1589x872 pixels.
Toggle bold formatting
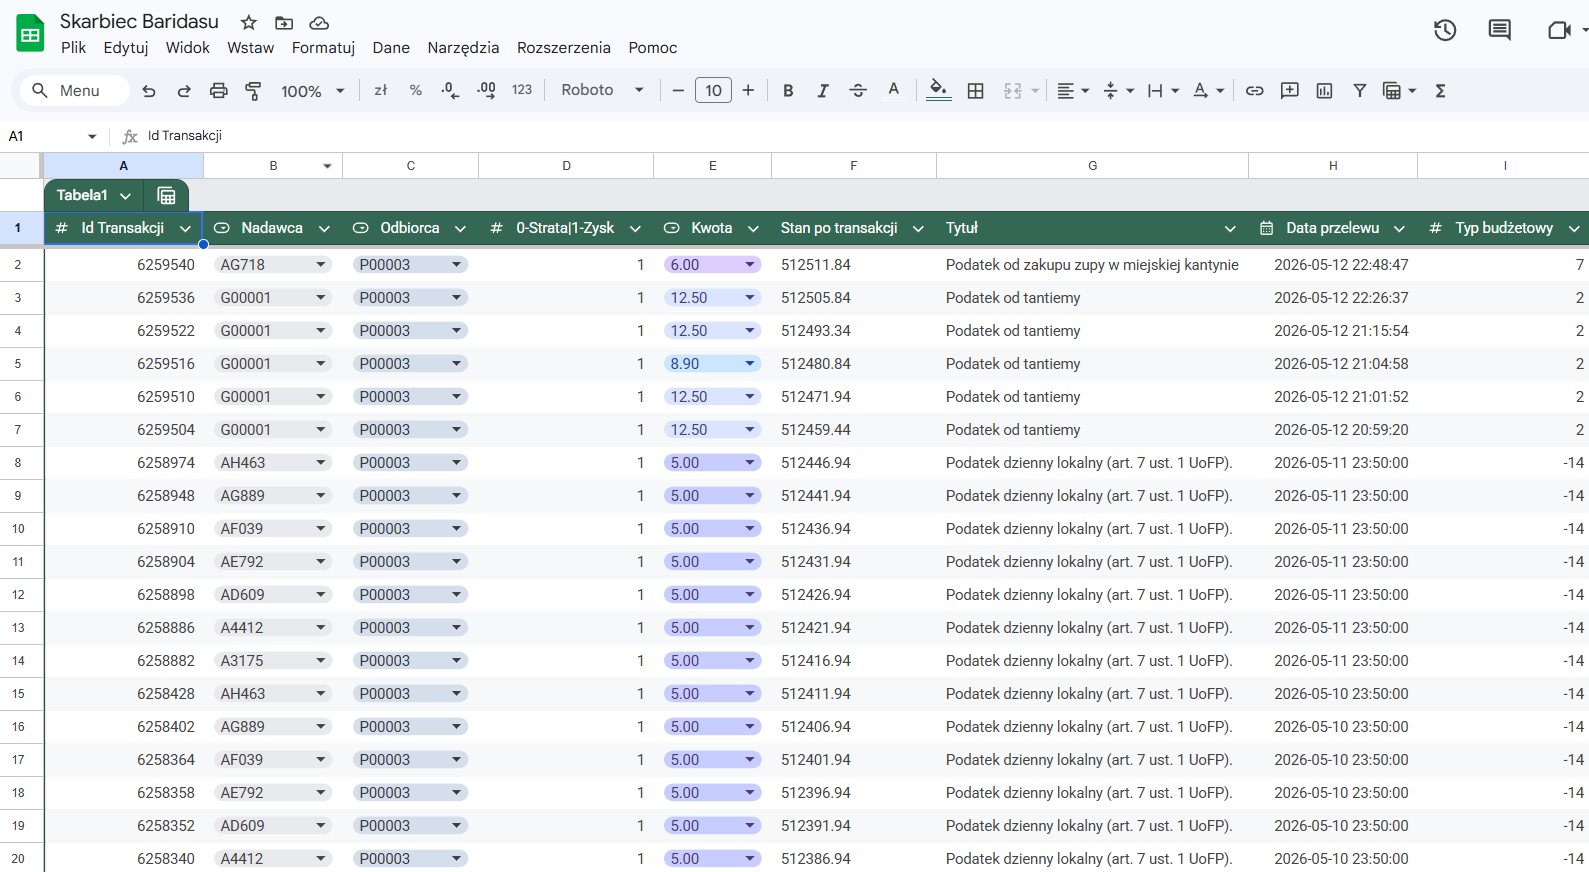[788, 91]
